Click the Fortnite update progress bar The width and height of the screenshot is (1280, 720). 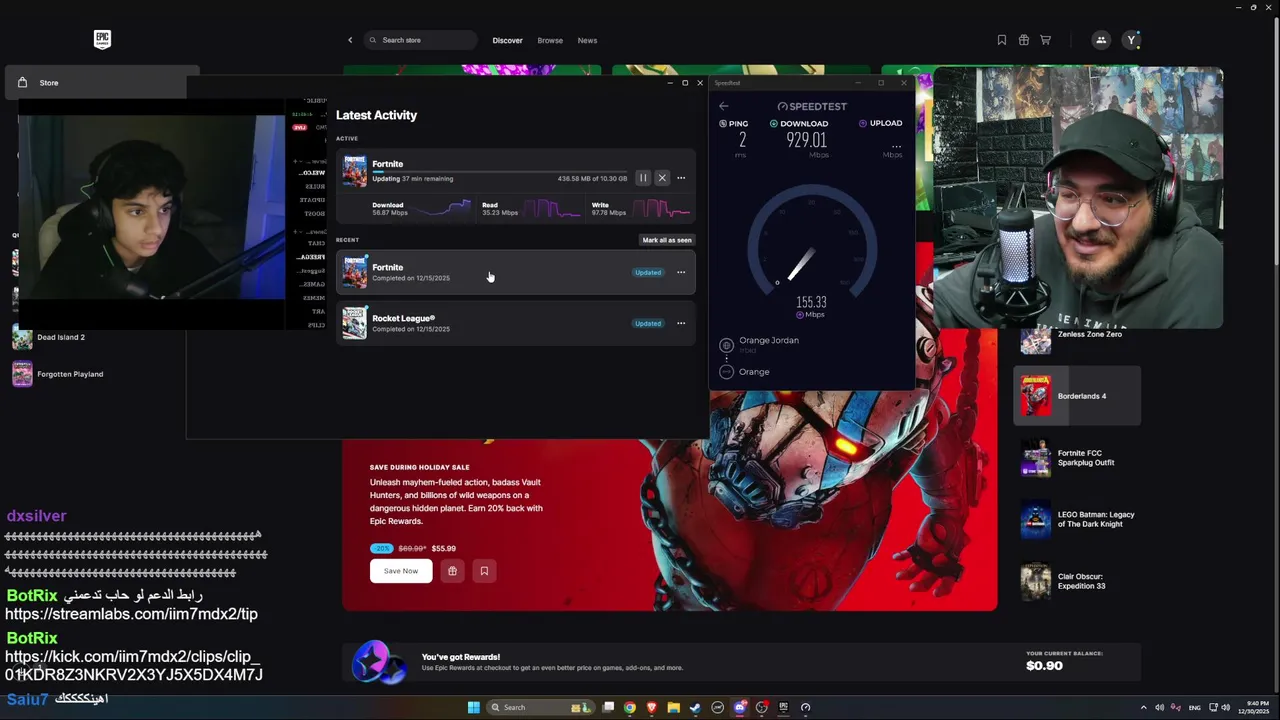(x=500, y=171)
